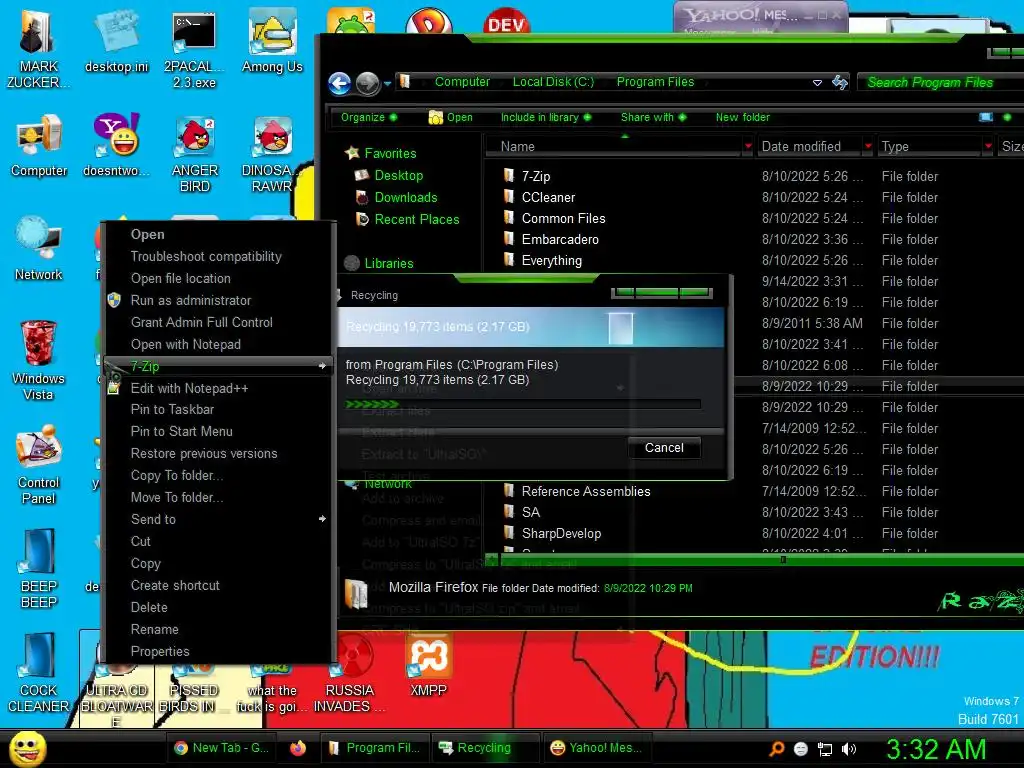Switch to Recycling taskbar button
The image size is (1024, 768).
[483, 748]
